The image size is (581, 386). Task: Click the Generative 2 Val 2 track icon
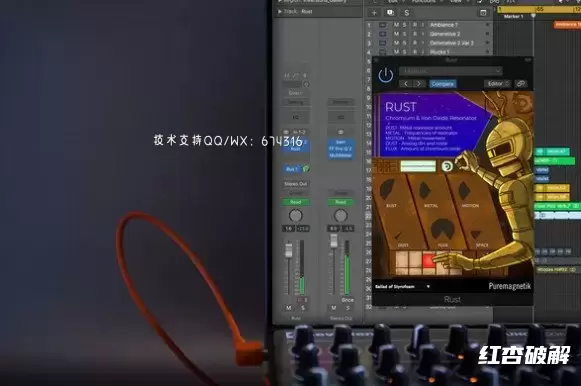click(383, 43)
